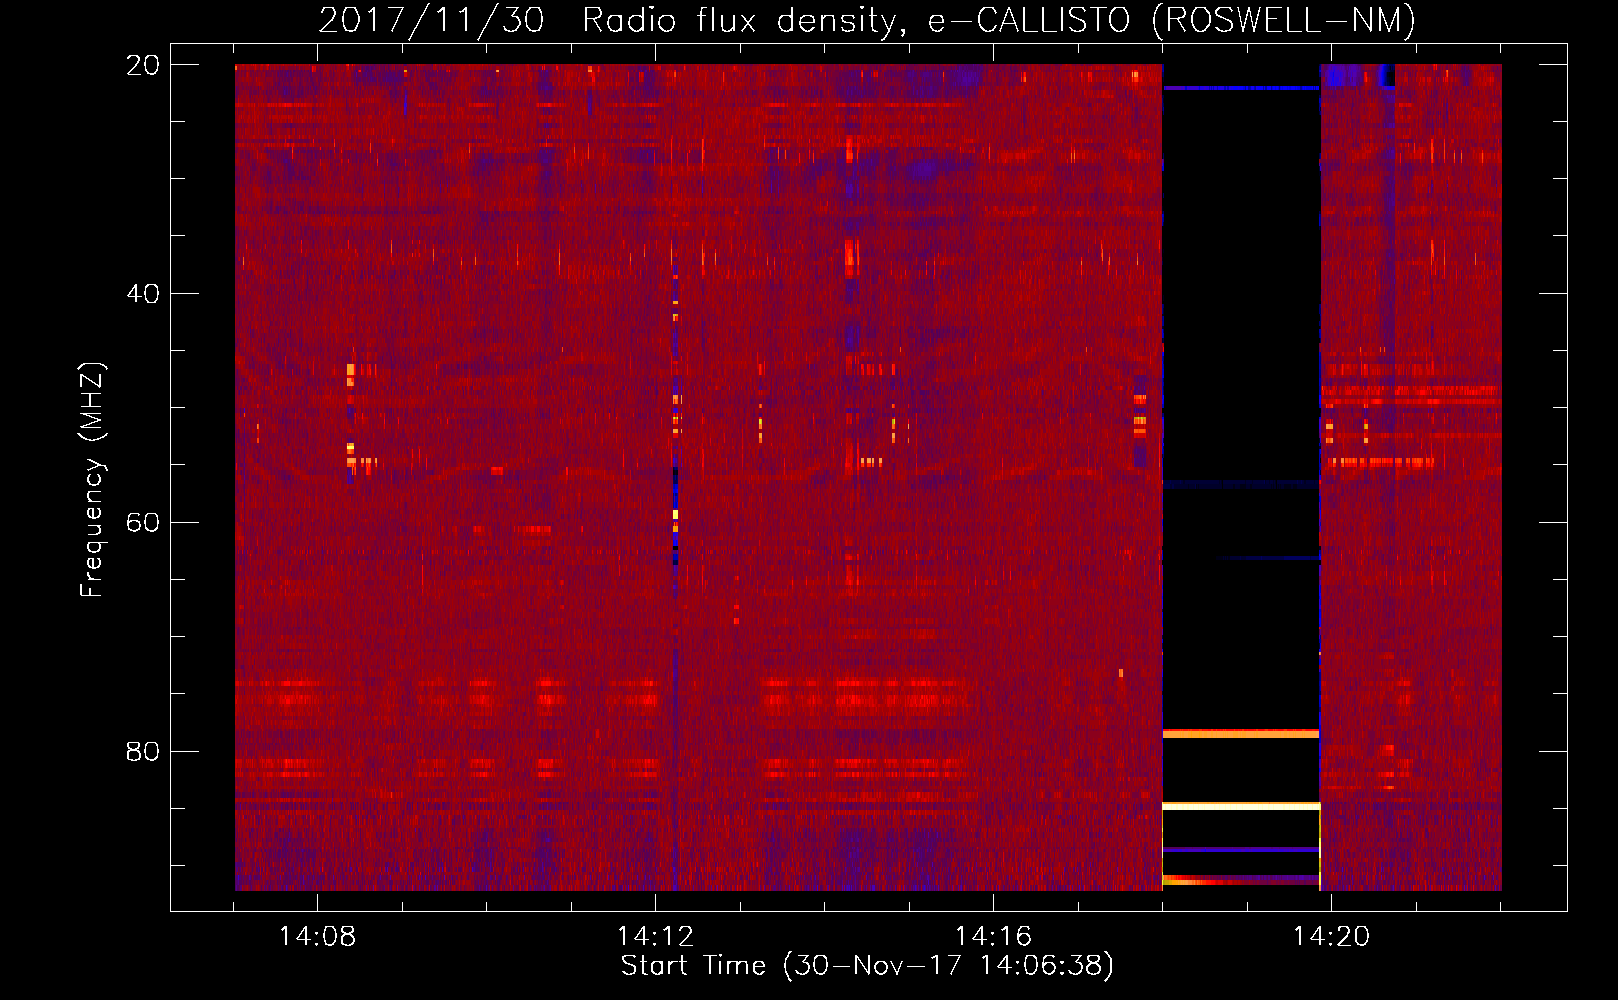The height and width of the screenshot is (1000, 1618).
Task: Click the bright white band inside the data gap
Action: pyautogui.click(x=1241, y=805)
